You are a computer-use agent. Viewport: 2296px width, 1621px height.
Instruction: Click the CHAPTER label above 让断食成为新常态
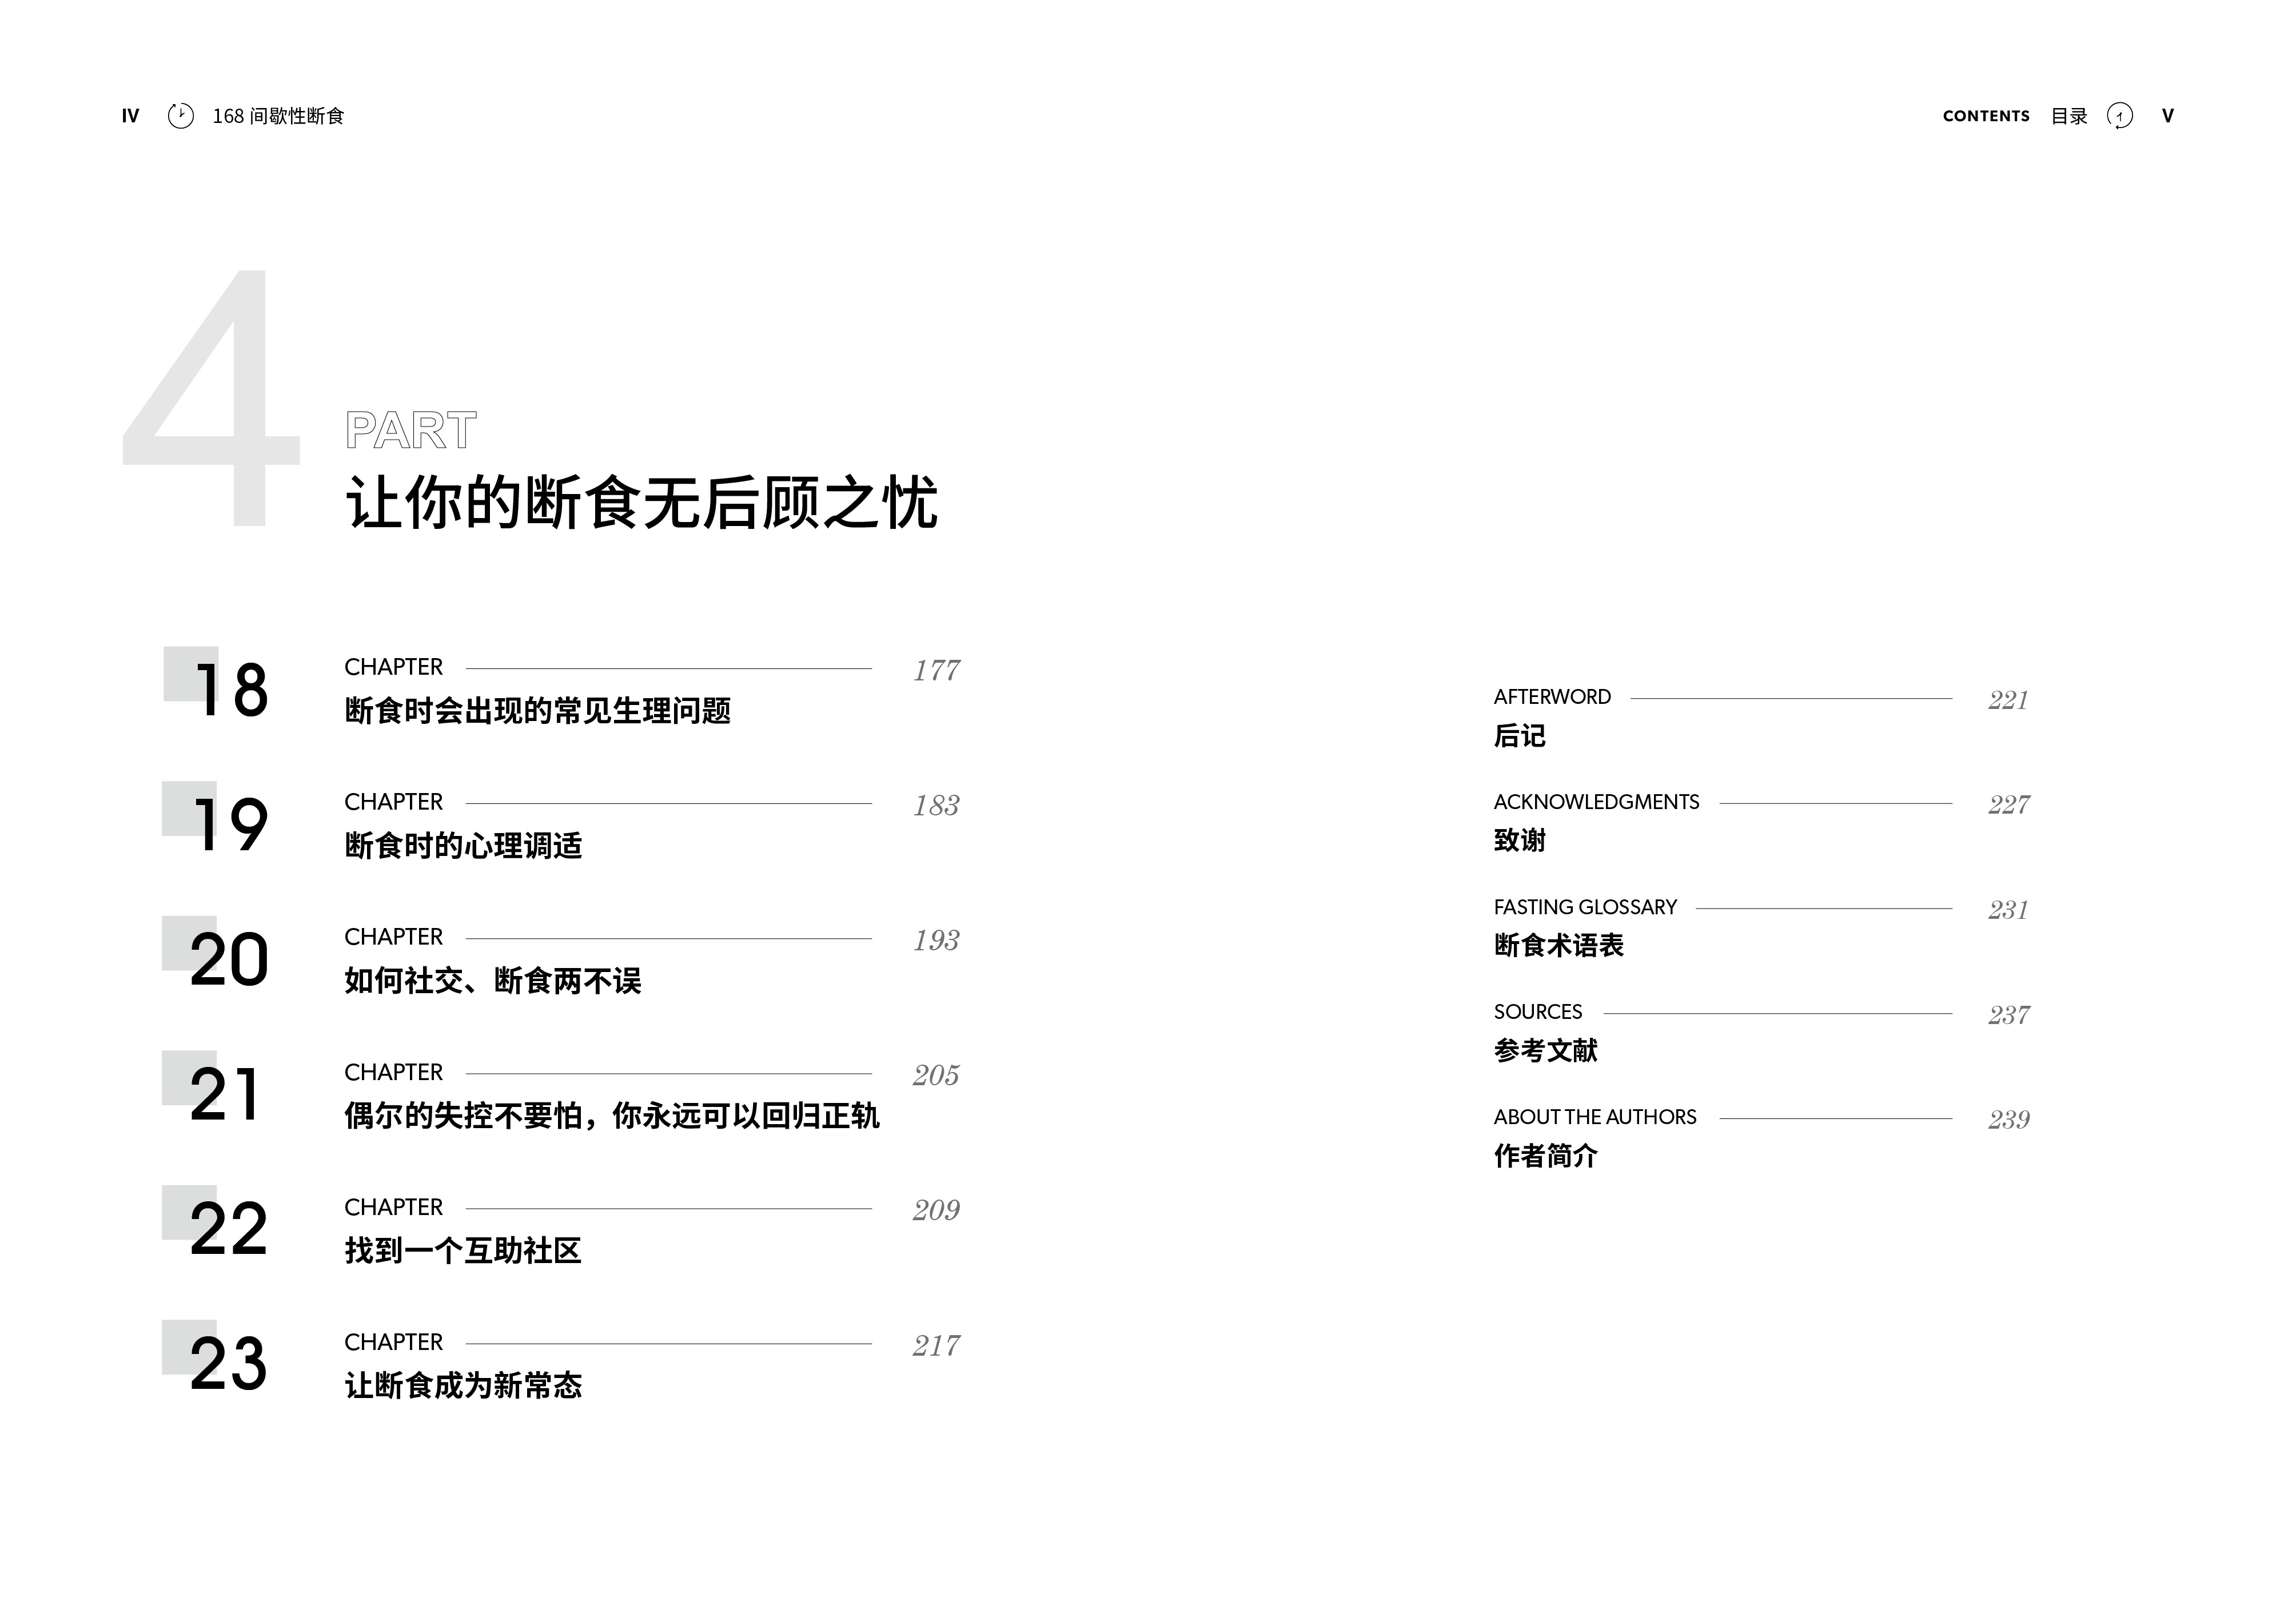click(x=393, y=1342)
